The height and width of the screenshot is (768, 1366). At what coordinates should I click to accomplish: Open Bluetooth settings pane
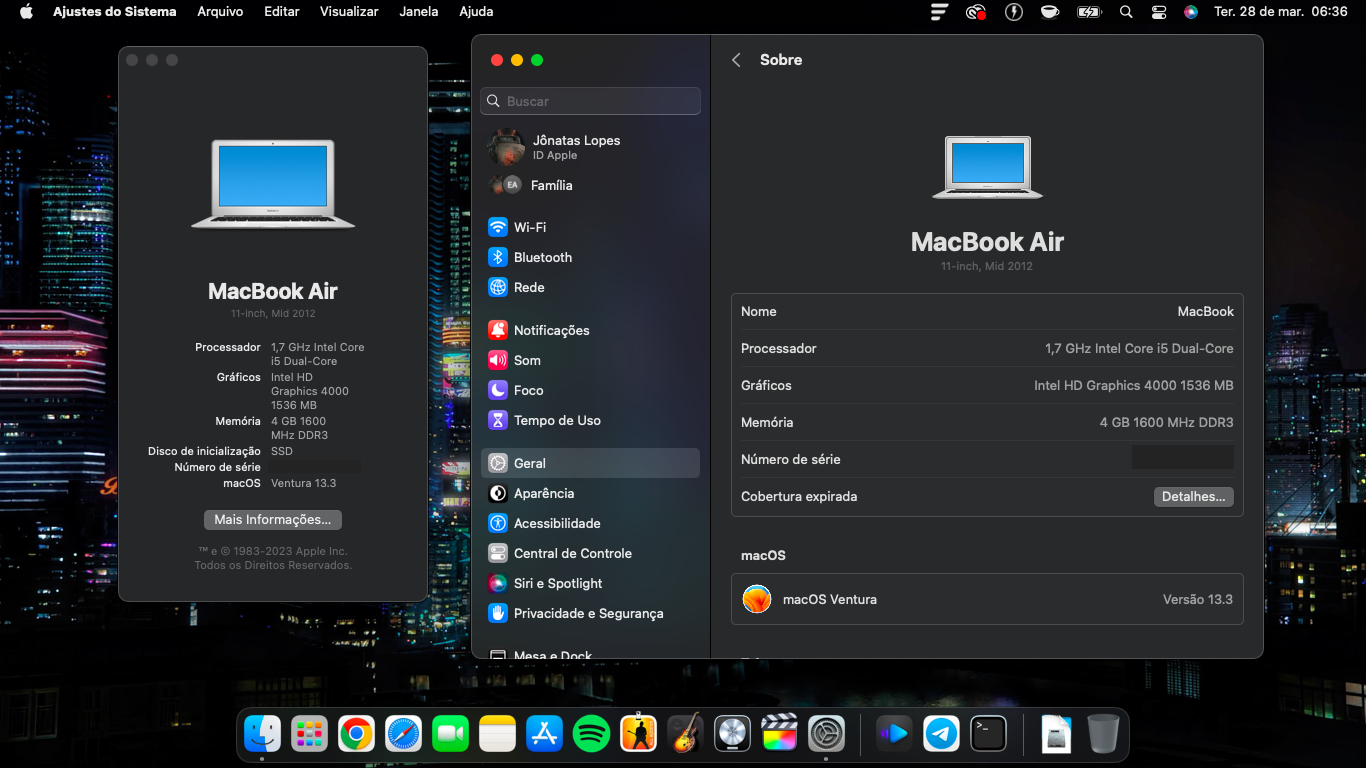click(542, 257)
